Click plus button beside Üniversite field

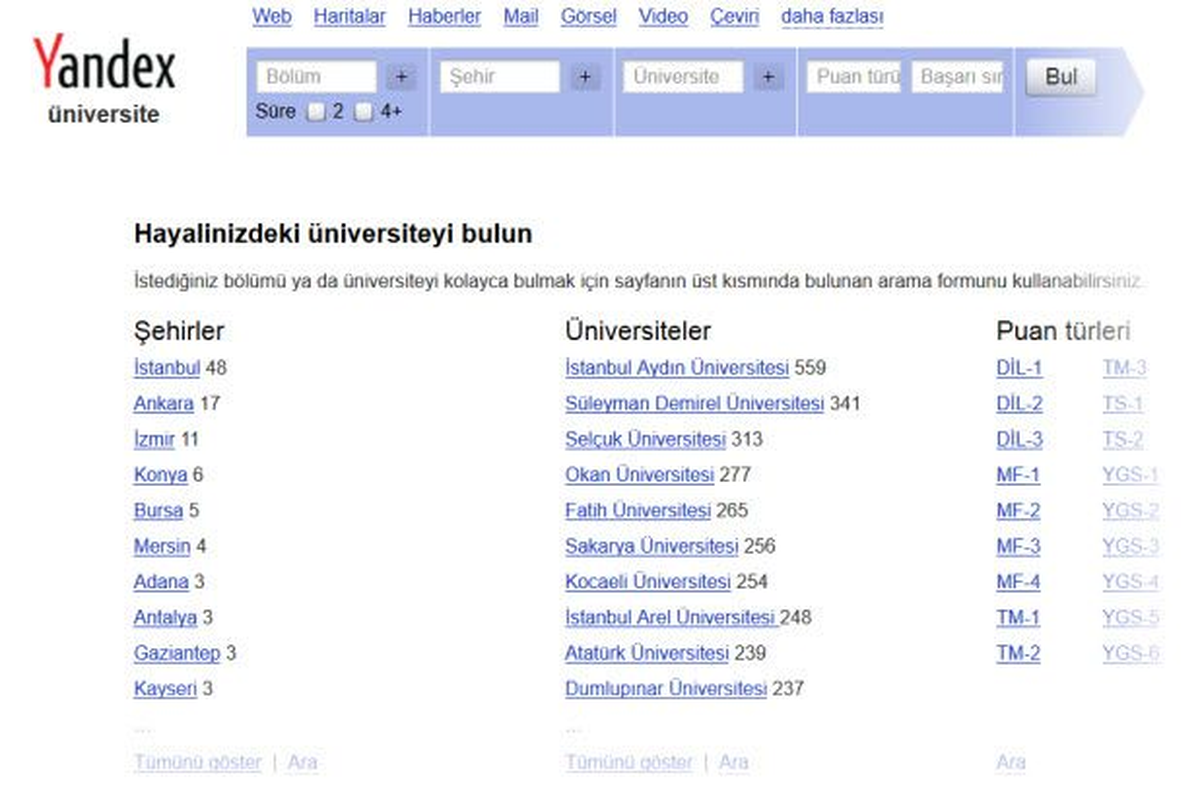point(768,77)
